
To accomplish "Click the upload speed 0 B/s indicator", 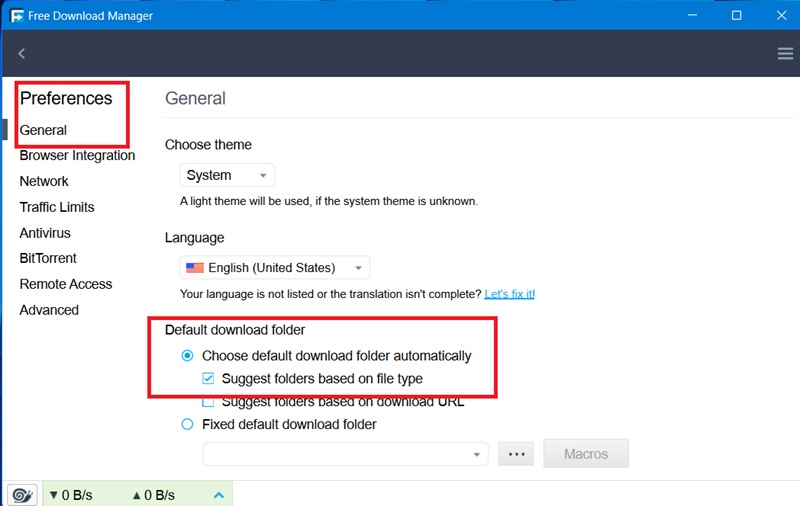I will click(154, 495).
